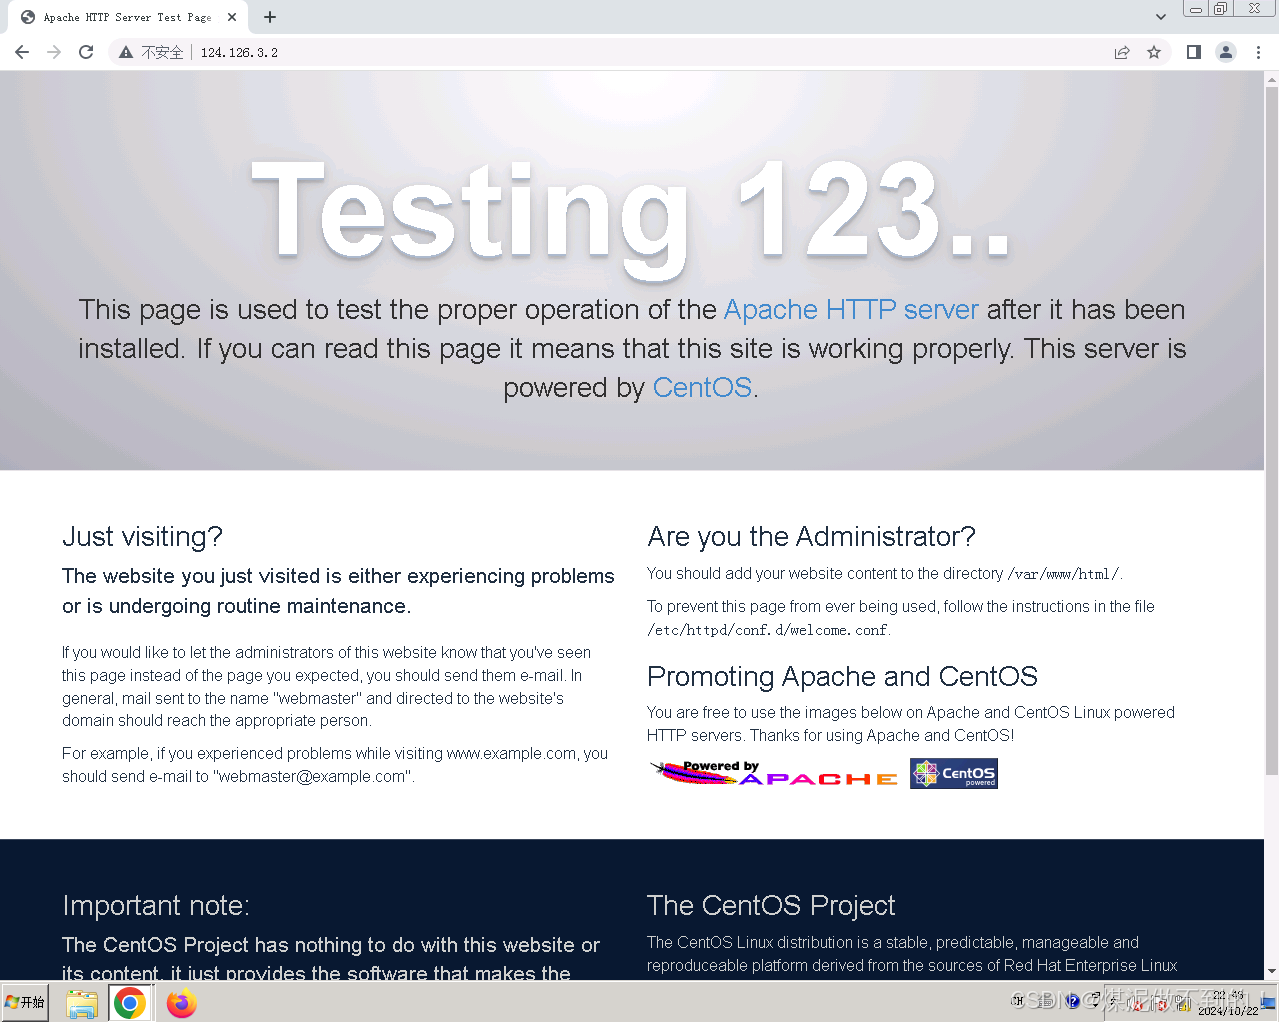
Task: Launch Firefox from taskbar
Action: pos(181,1003)
